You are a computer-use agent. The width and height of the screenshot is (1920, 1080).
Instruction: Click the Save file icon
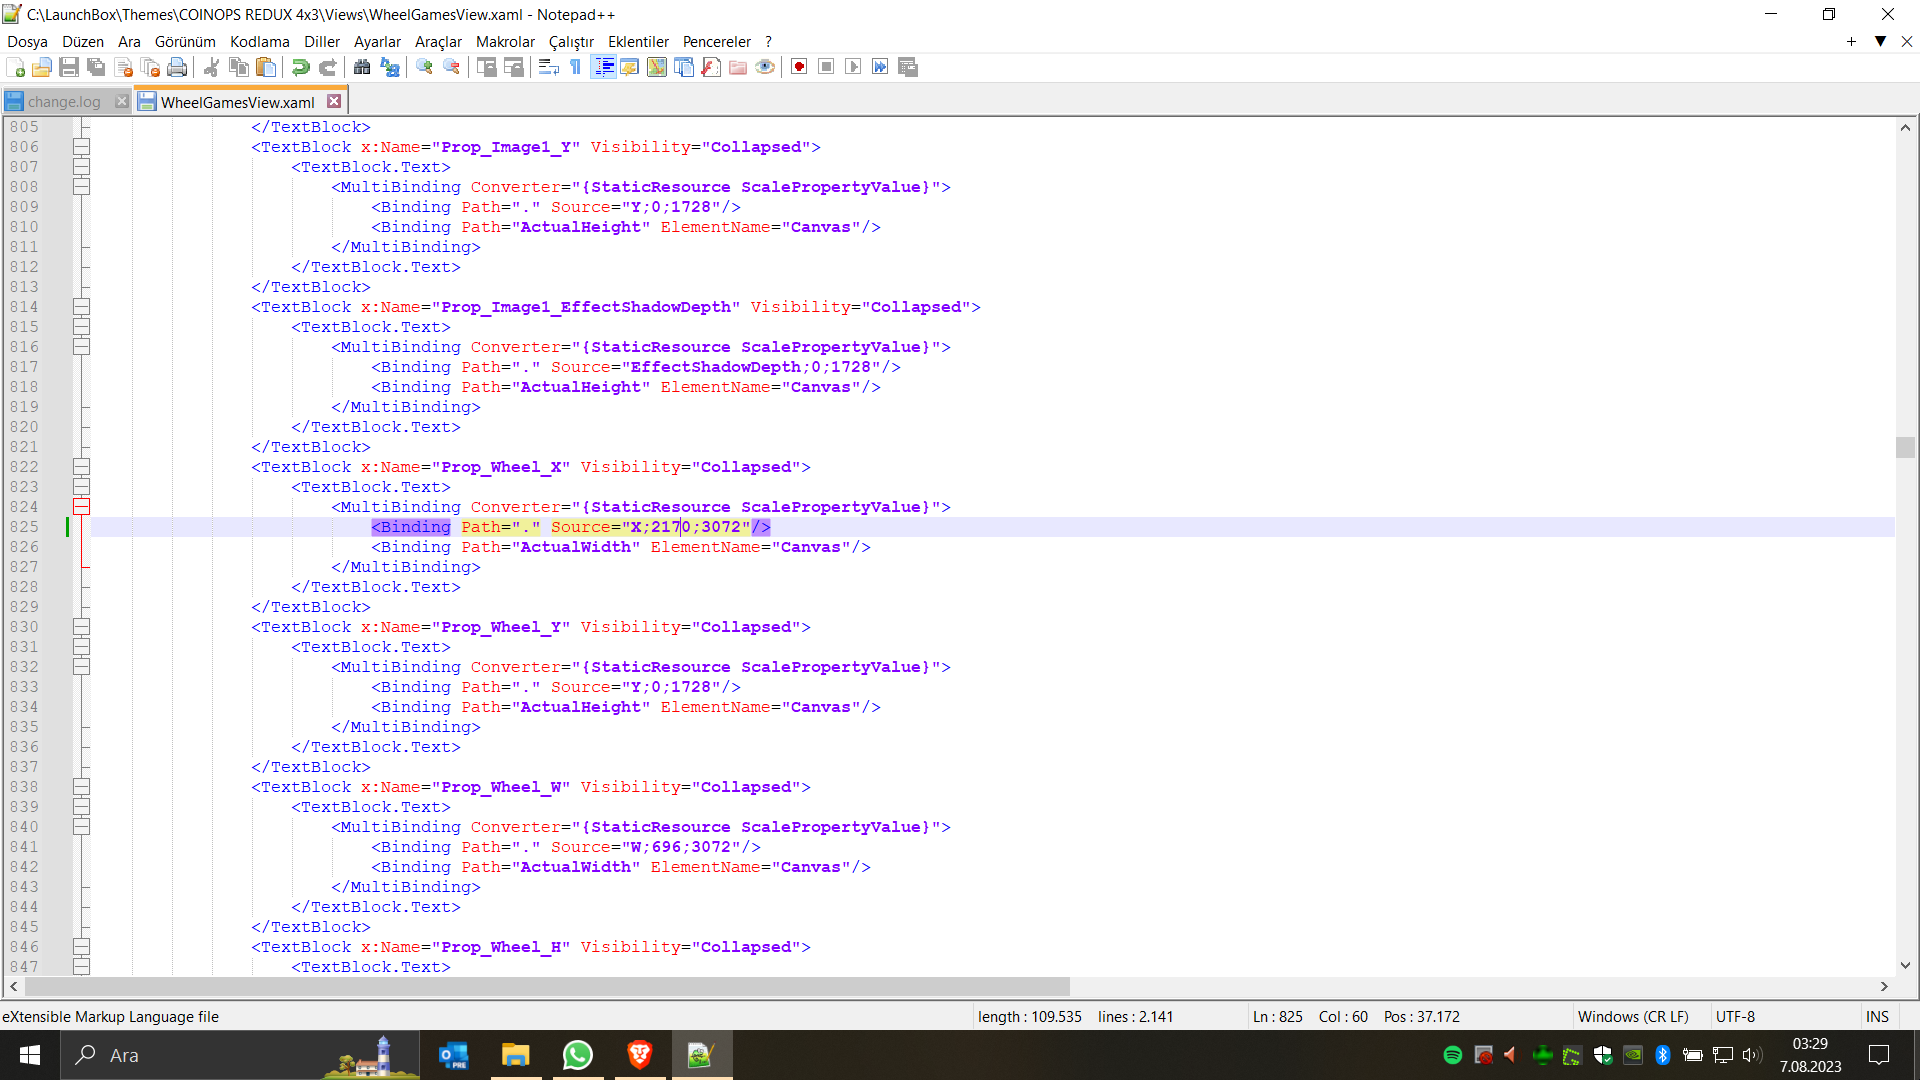coord(69,67)
